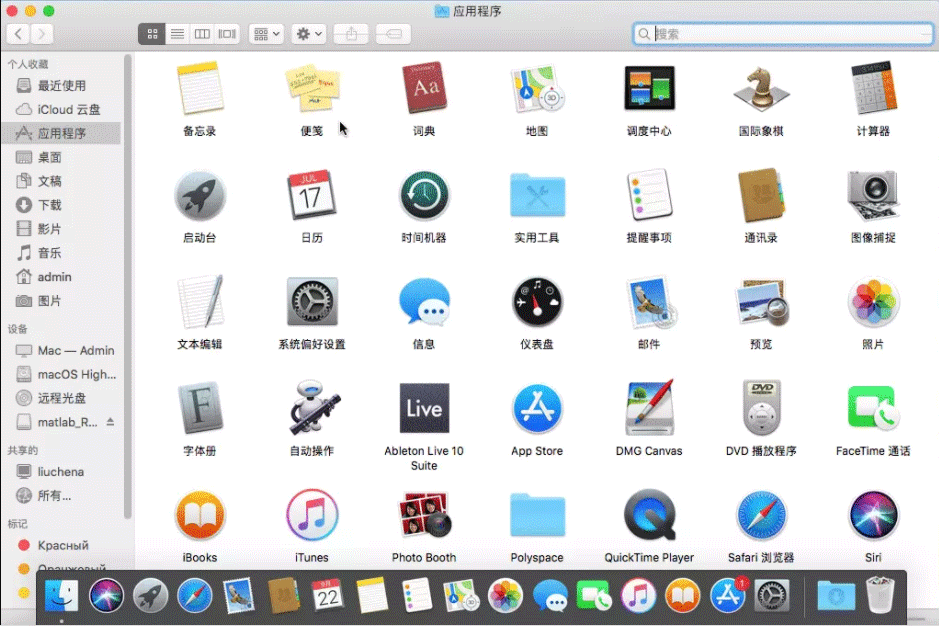Screen dimensions: 939x626
Task: Open the Dashboard (仪表盘) app
Action: click(537, 302)
